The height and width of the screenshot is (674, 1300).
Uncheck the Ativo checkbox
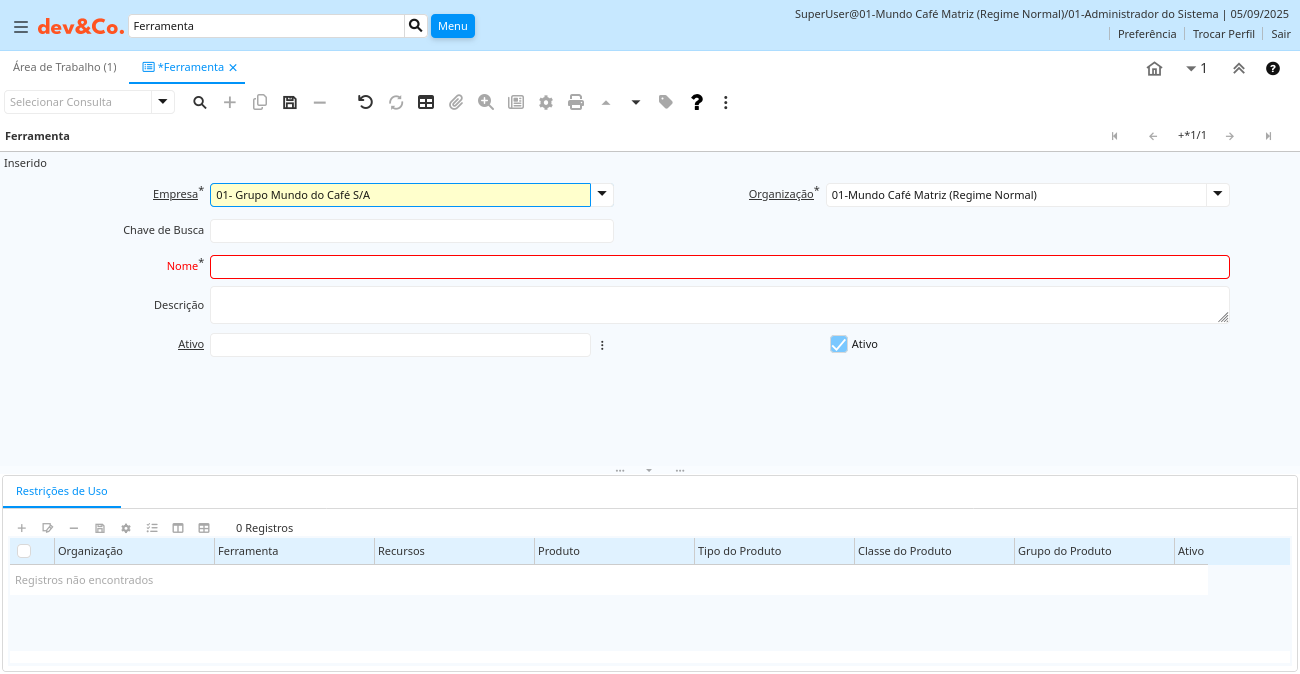pyautogui.click(x=839, y=344)
